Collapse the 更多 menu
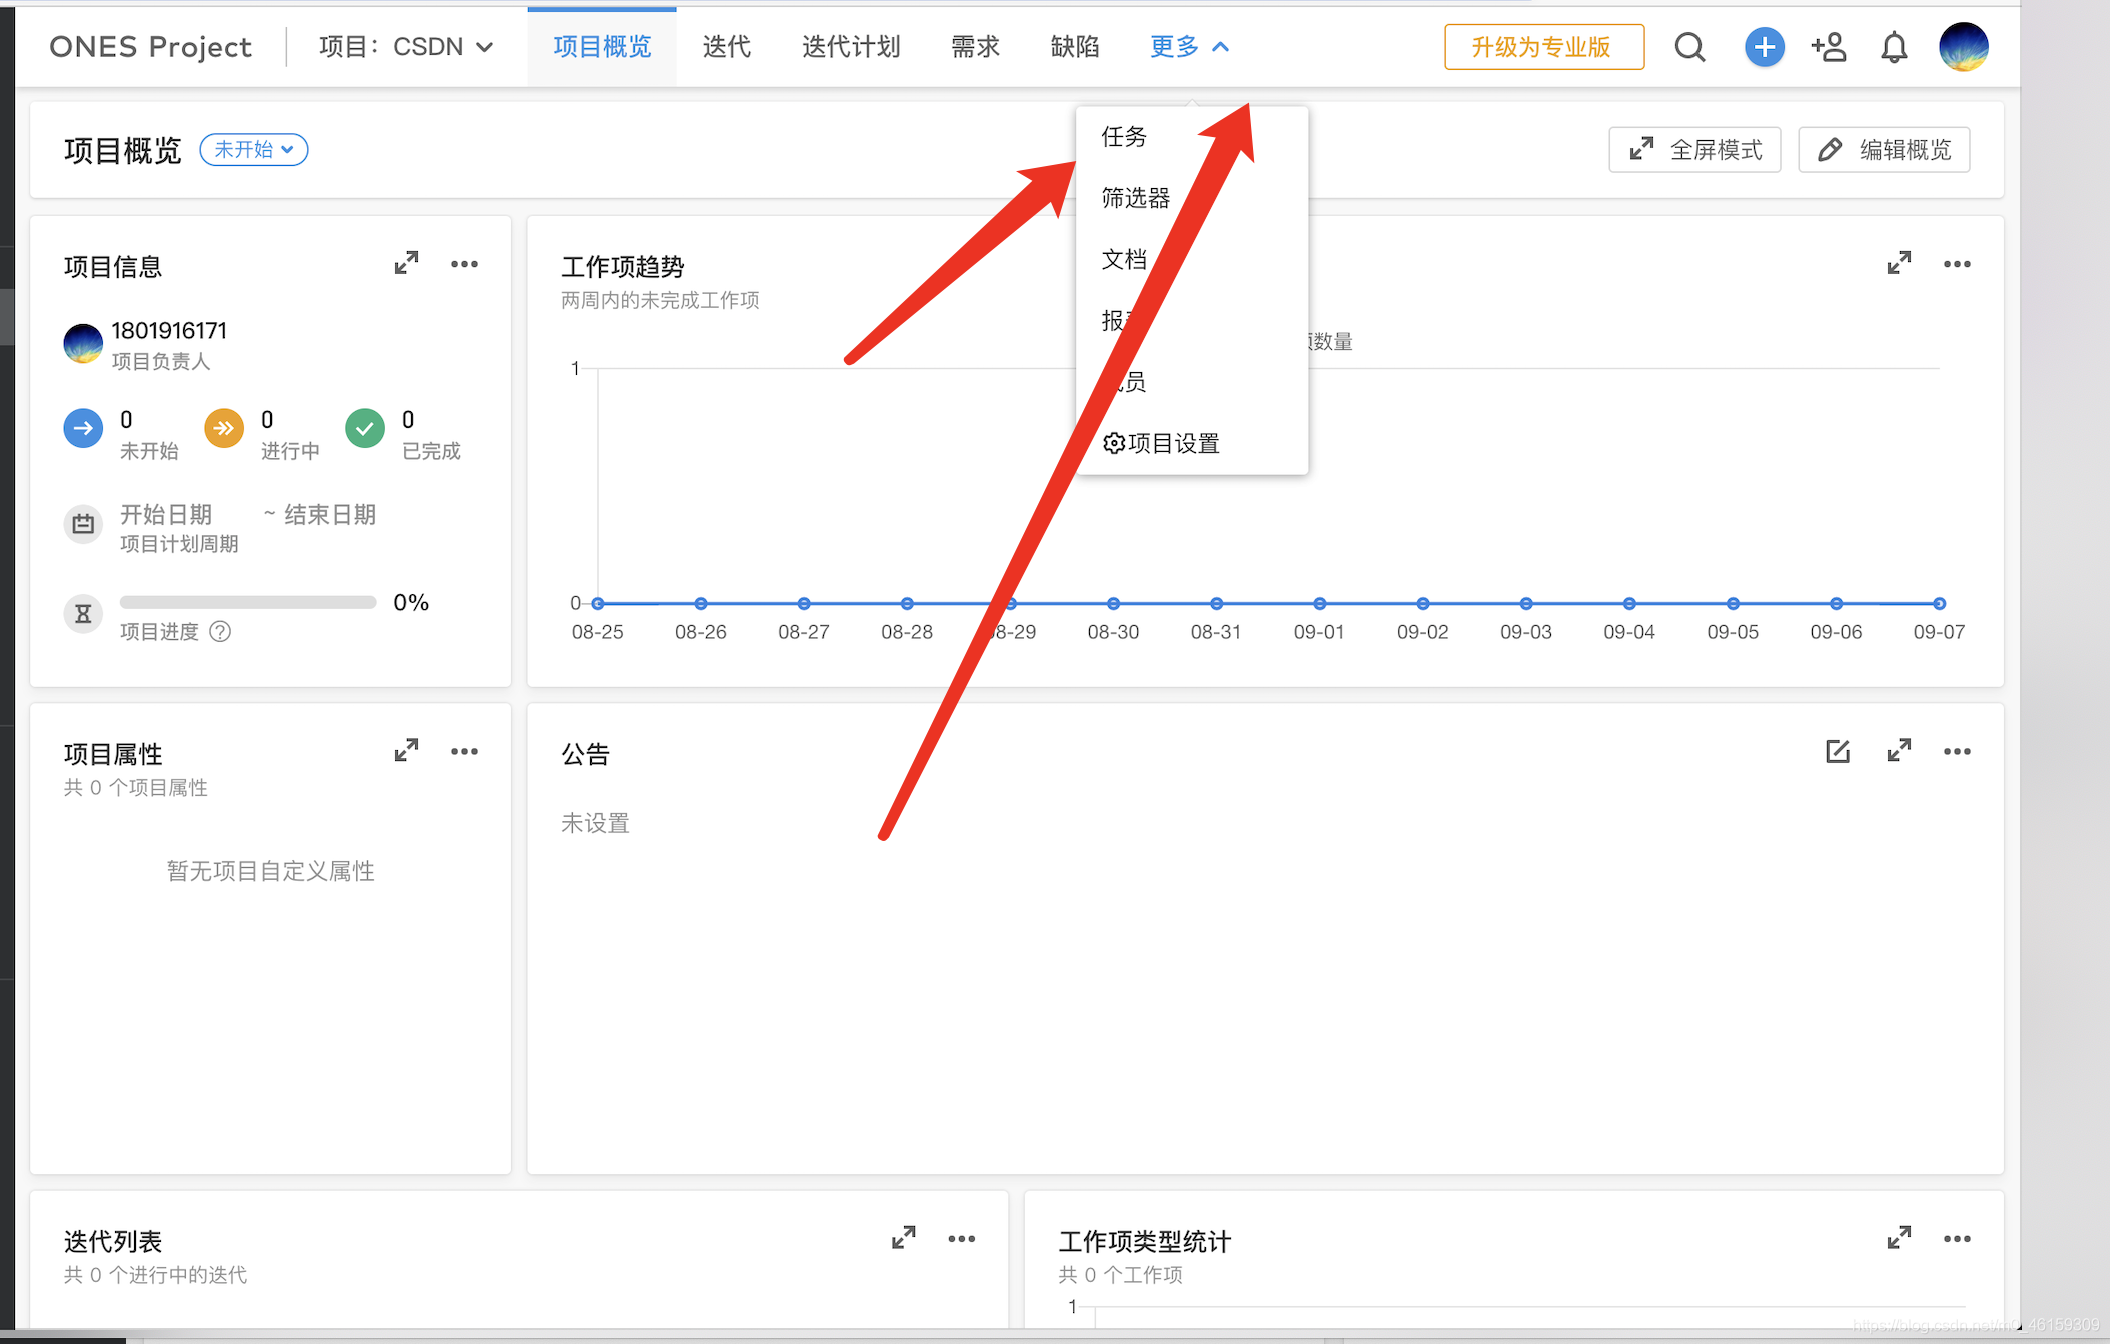2110x1344 pixels. click(x=1189, y=47)
